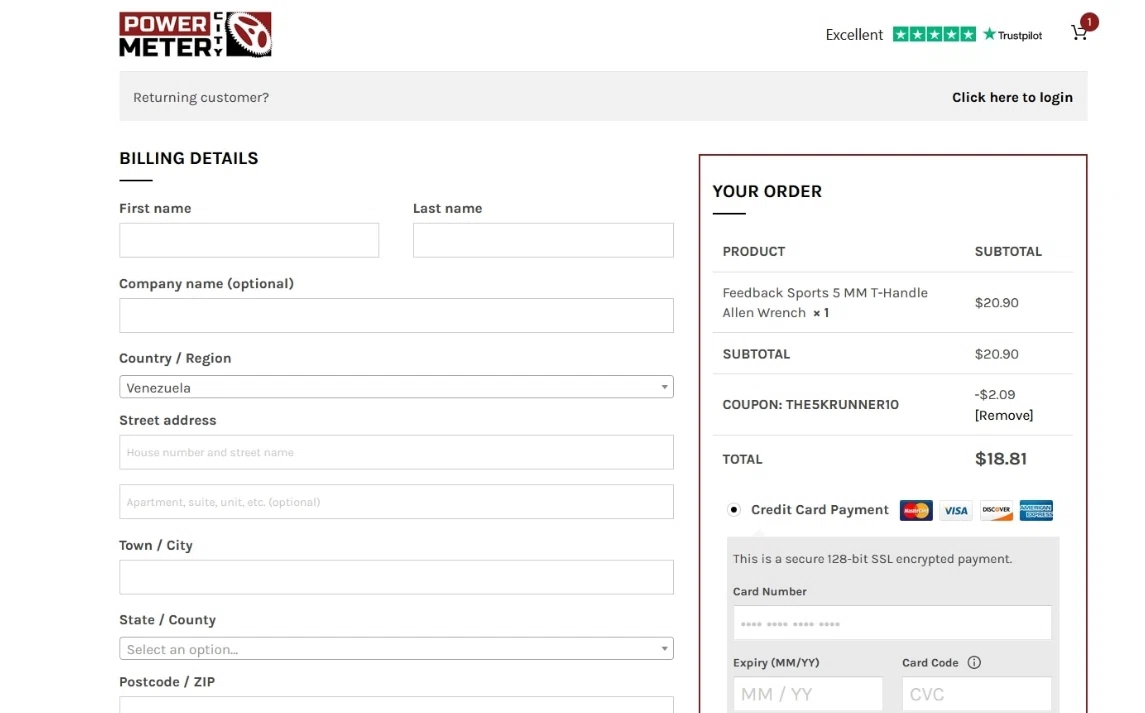Click the -$2.09 coupon discount value

(x=995, y=394)
